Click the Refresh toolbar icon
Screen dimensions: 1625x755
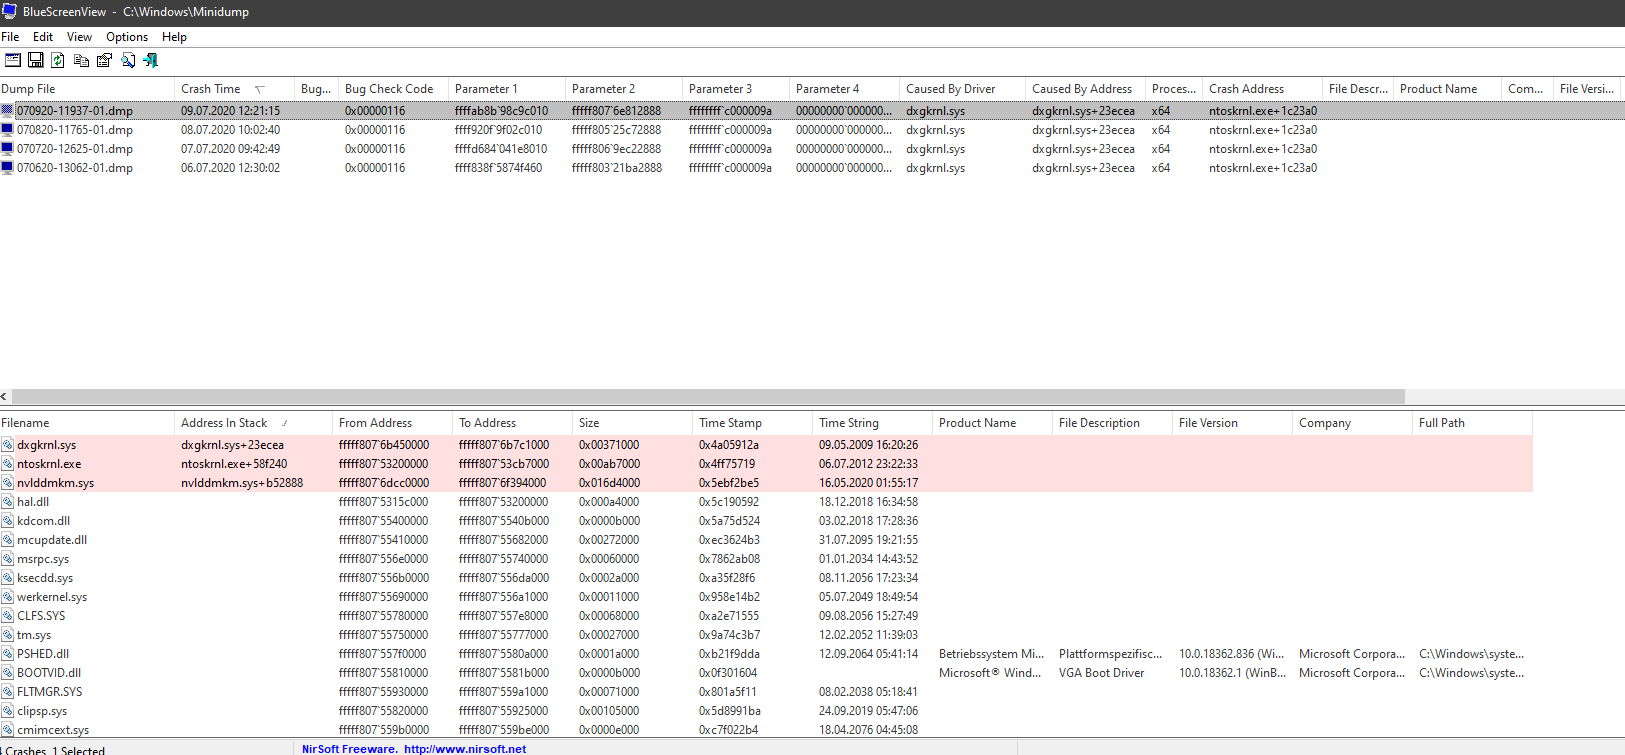click(x=58, y=60)
